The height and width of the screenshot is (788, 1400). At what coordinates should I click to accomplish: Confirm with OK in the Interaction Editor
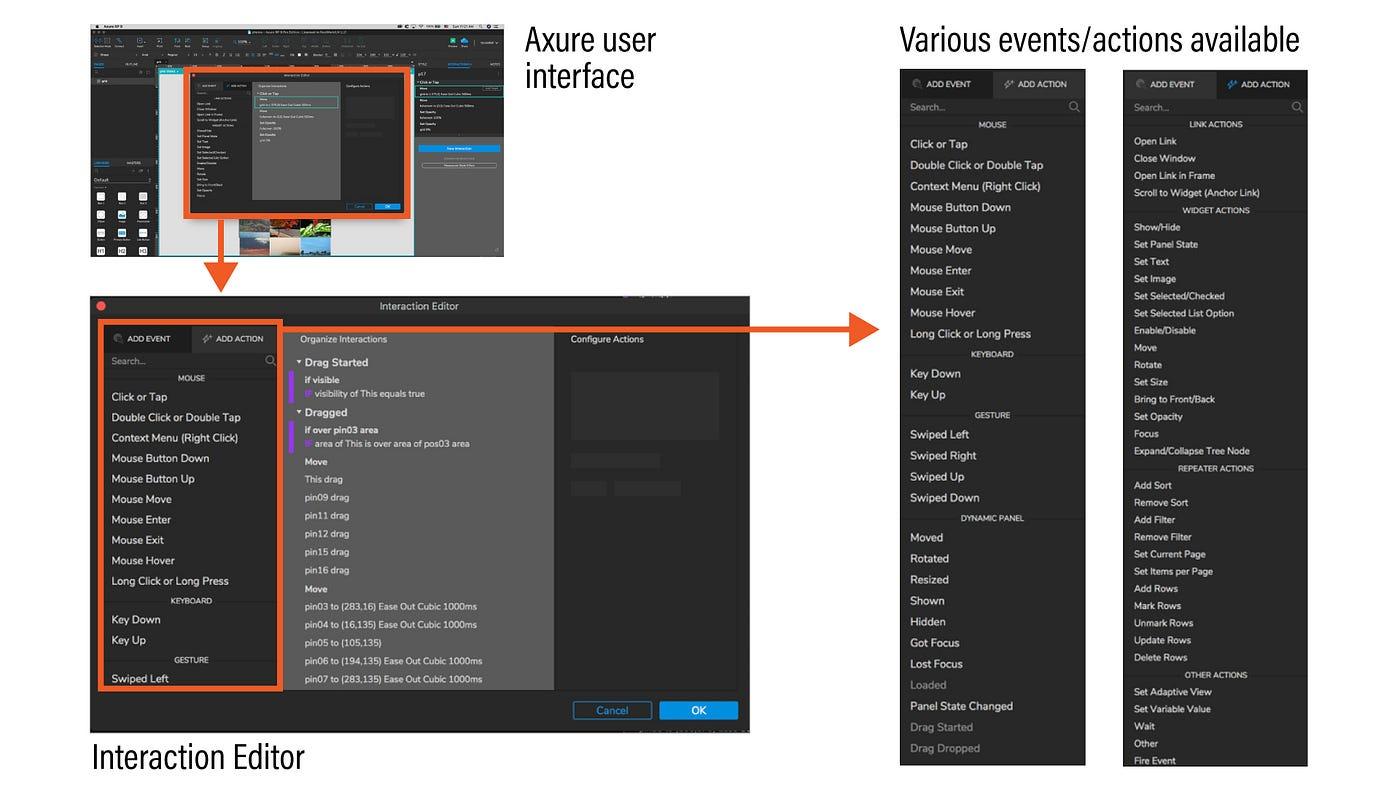698,710
